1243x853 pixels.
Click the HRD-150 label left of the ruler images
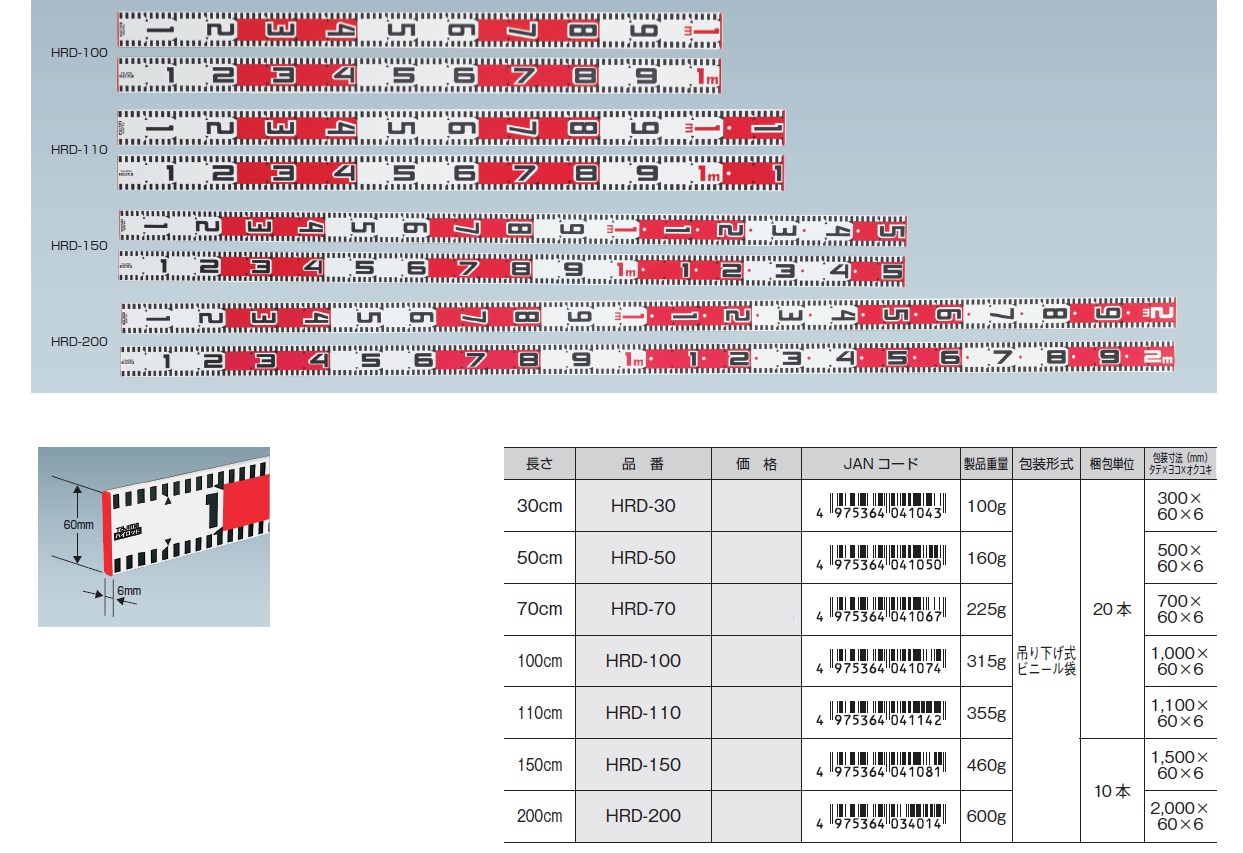coord(79,245)
